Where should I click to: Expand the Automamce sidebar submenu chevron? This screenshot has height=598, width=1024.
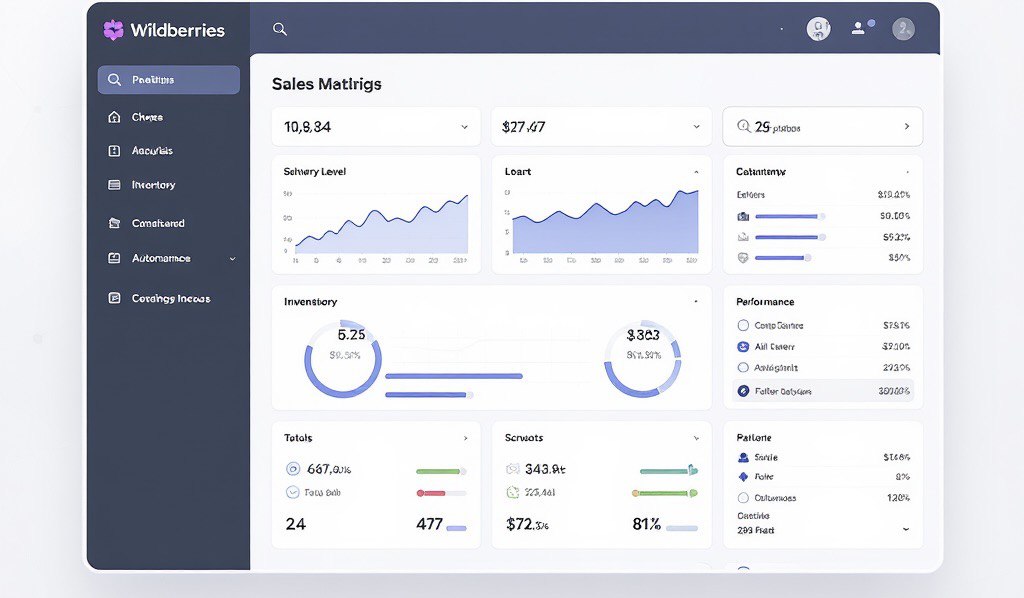pos(232,259)
